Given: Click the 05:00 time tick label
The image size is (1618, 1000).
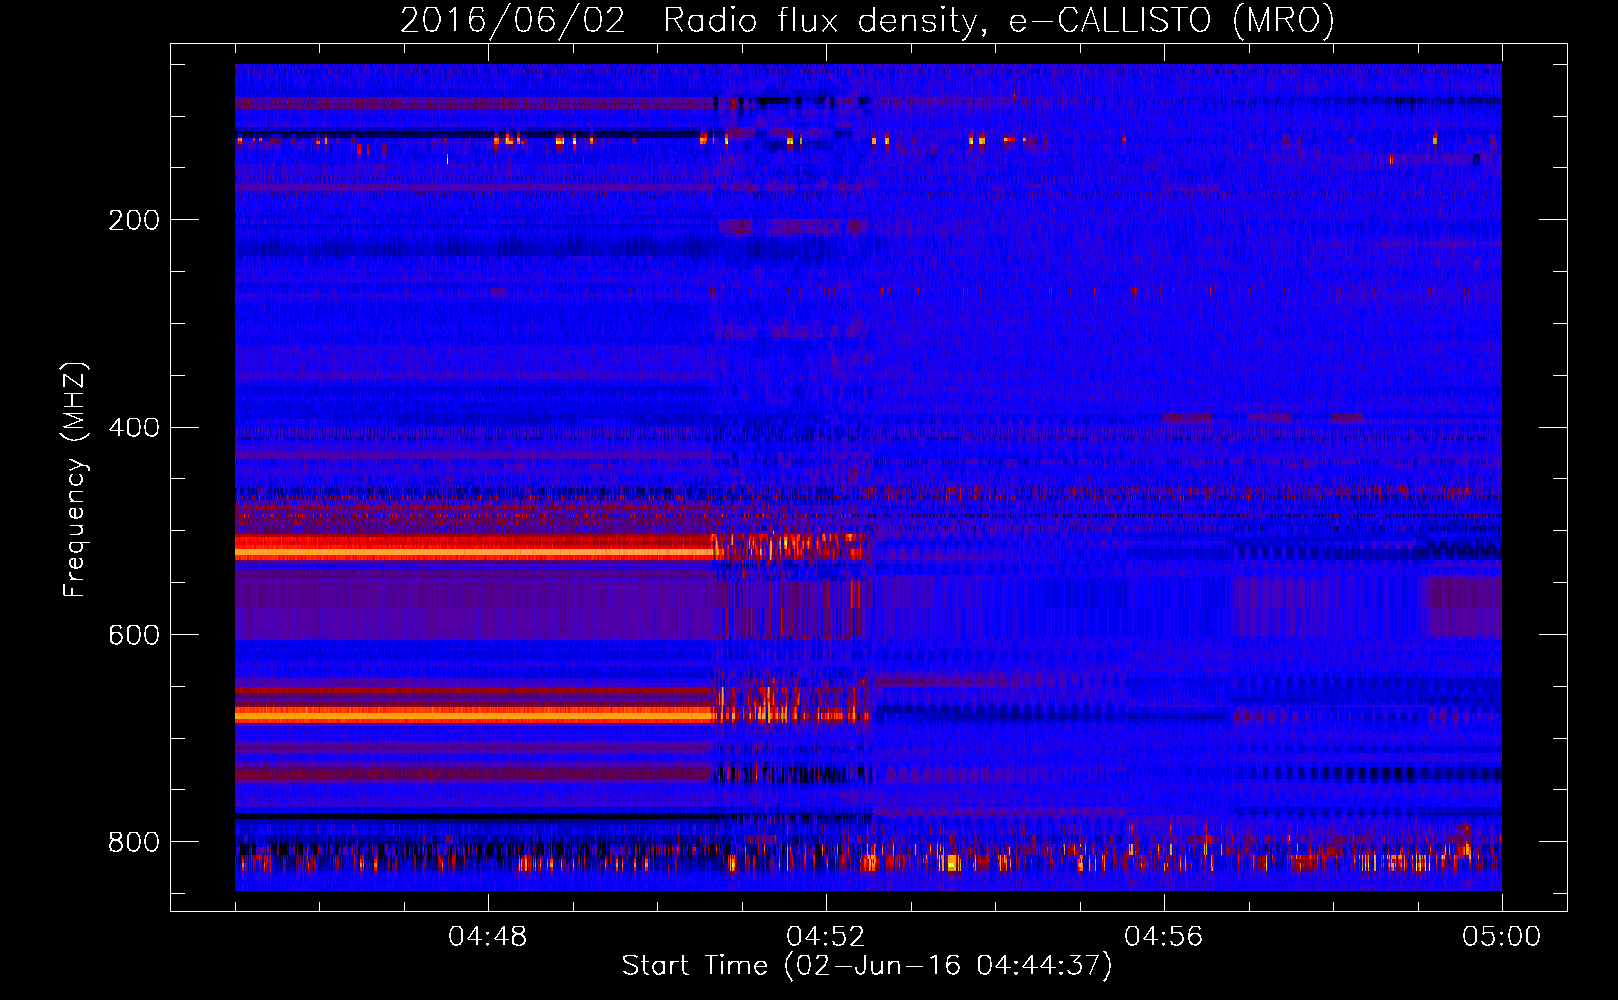Looking at the screenshot, I should 1502,937.
